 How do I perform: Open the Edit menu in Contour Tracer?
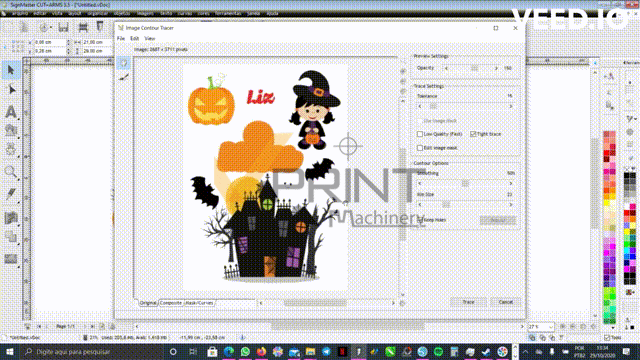tap(134, 38)
